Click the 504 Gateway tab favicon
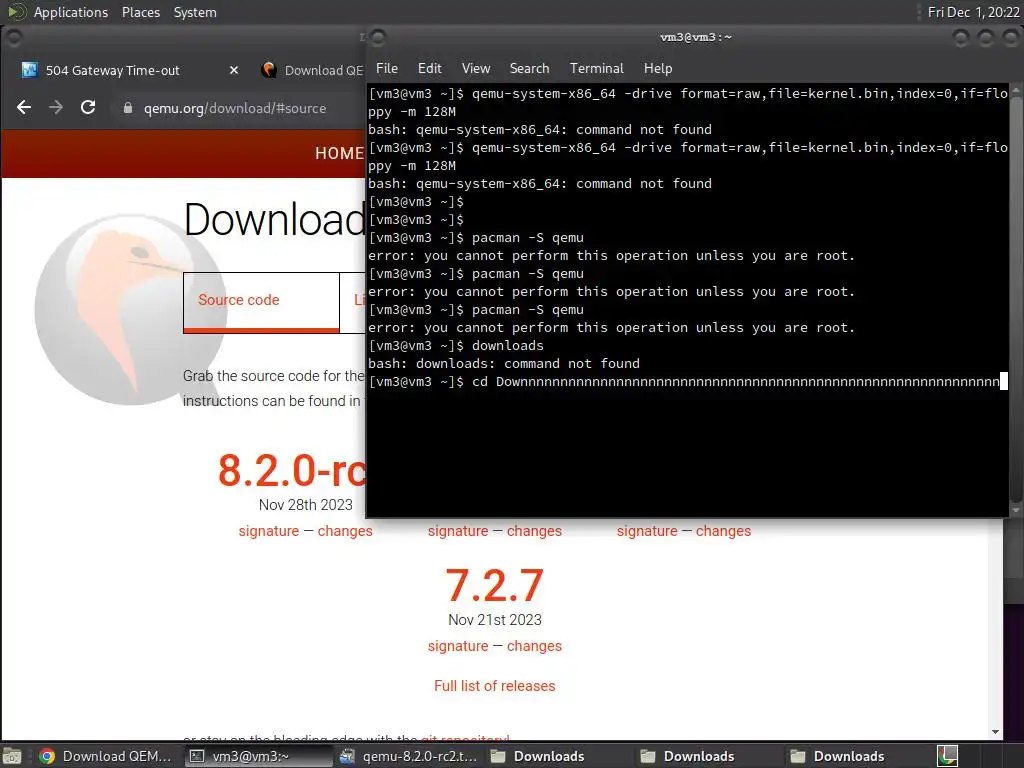The height and width of the screenshot is (768, 1024). pyautogui.click(x=29, y=70)
